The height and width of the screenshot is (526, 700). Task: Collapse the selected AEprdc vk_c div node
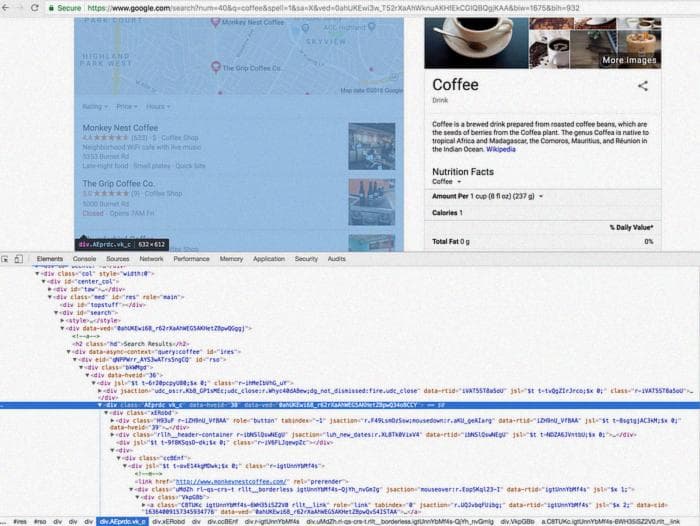pos(100,405)
